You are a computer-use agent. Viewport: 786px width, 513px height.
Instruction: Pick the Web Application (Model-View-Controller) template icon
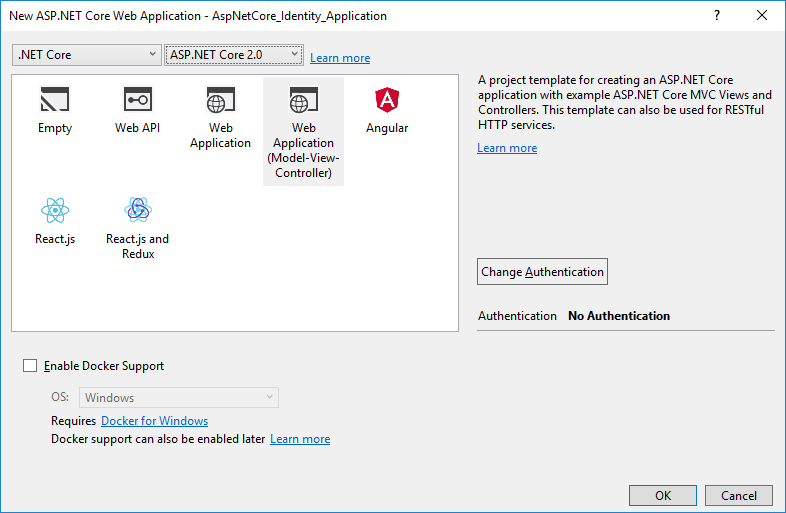303,100
